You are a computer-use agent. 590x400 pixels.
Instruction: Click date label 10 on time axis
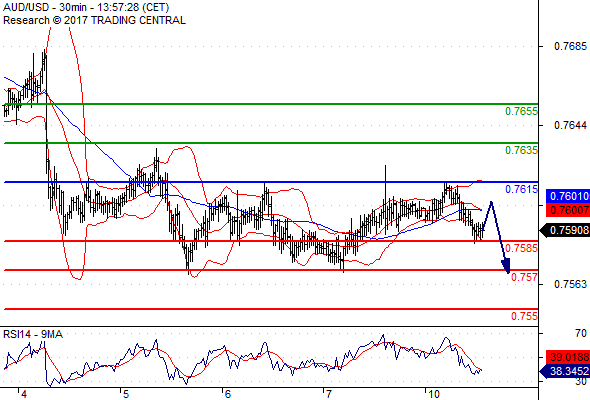click(433, 394)
